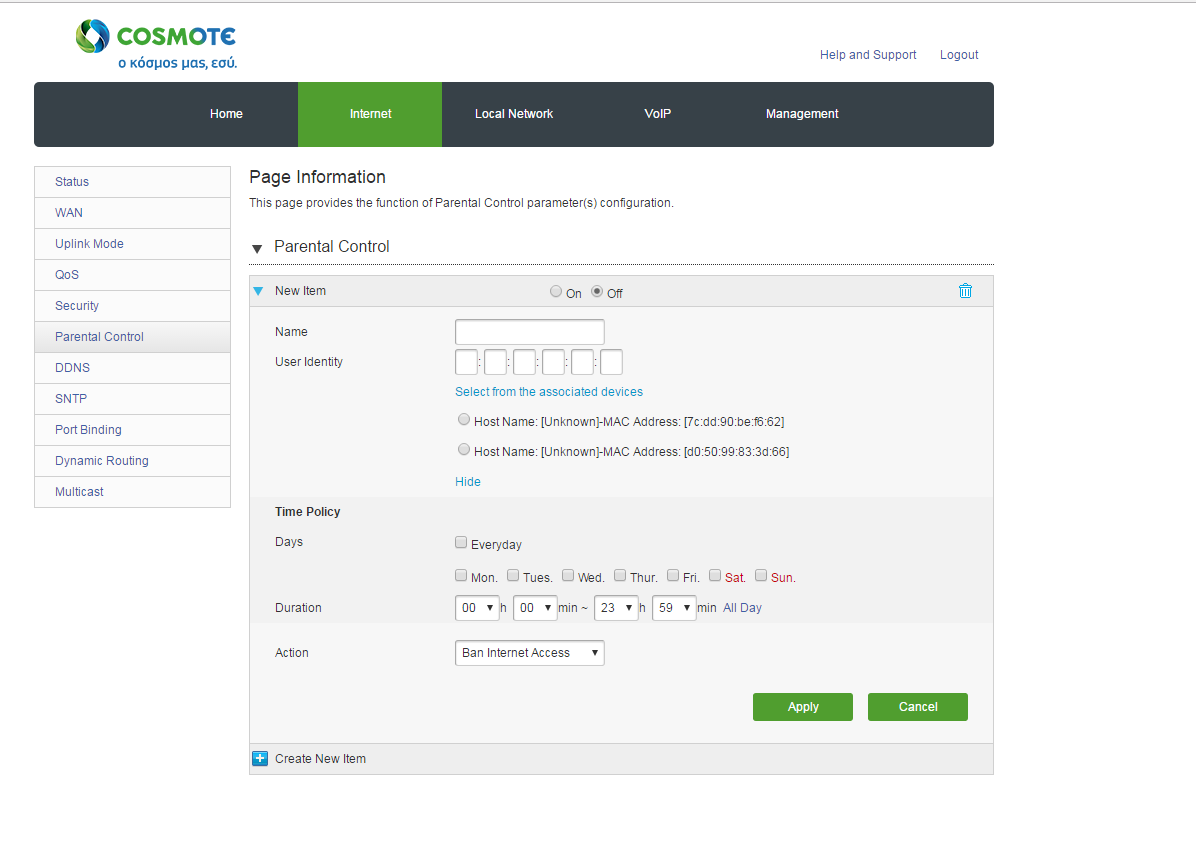
Task: Open the end minute dropdown showing 59
Action: pyautogui.click(x=674, y=608)
